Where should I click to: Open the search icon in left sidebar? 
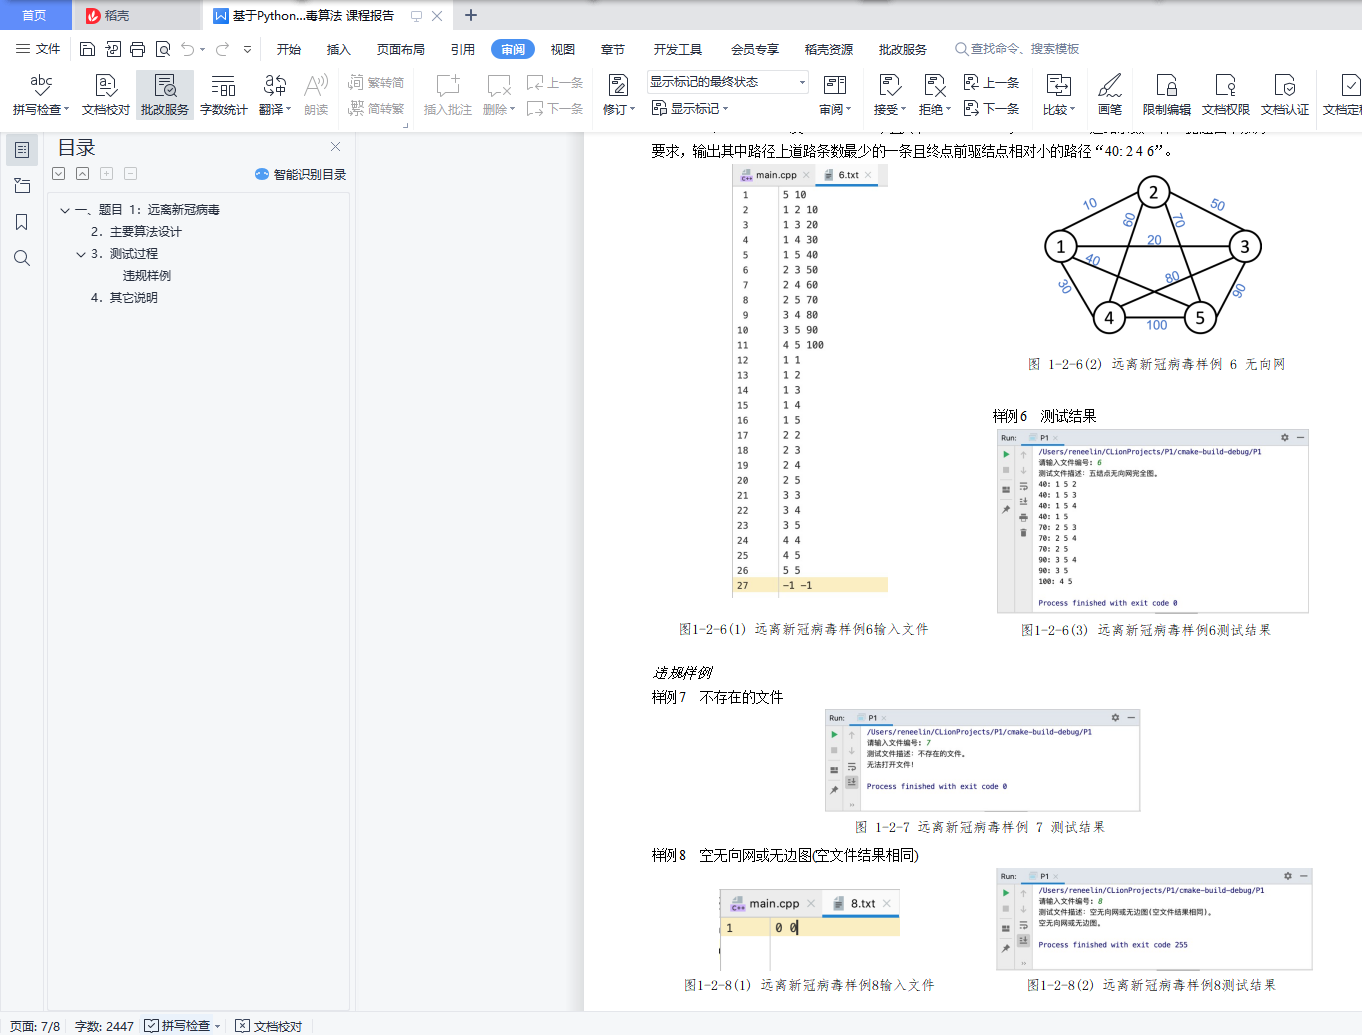(22, 258)
